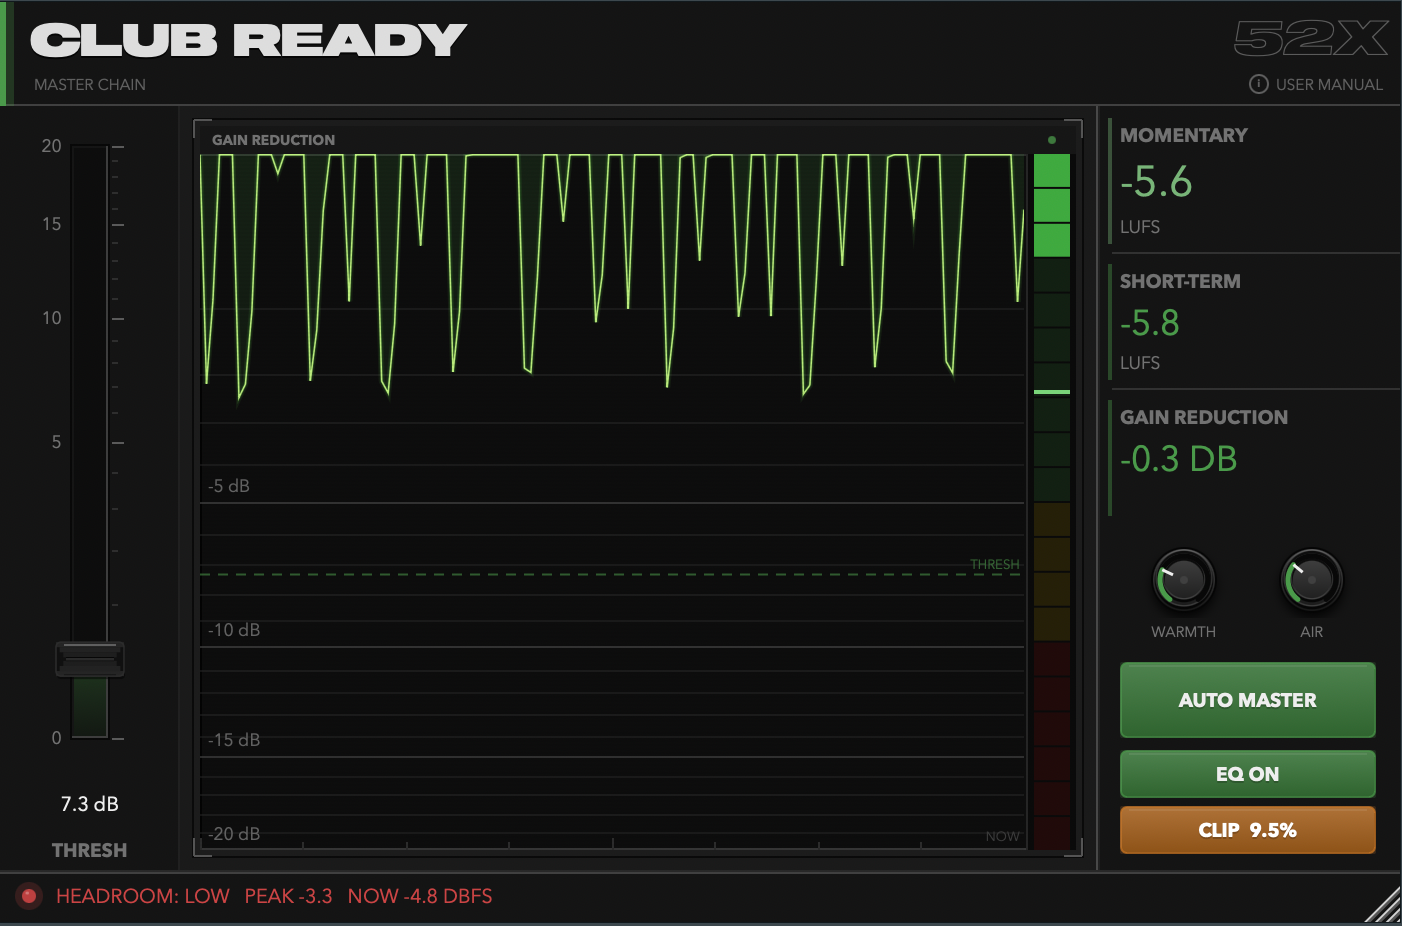Click the -15 dB graph label
Screen dimensions: 1402x926
coord(234,740)
